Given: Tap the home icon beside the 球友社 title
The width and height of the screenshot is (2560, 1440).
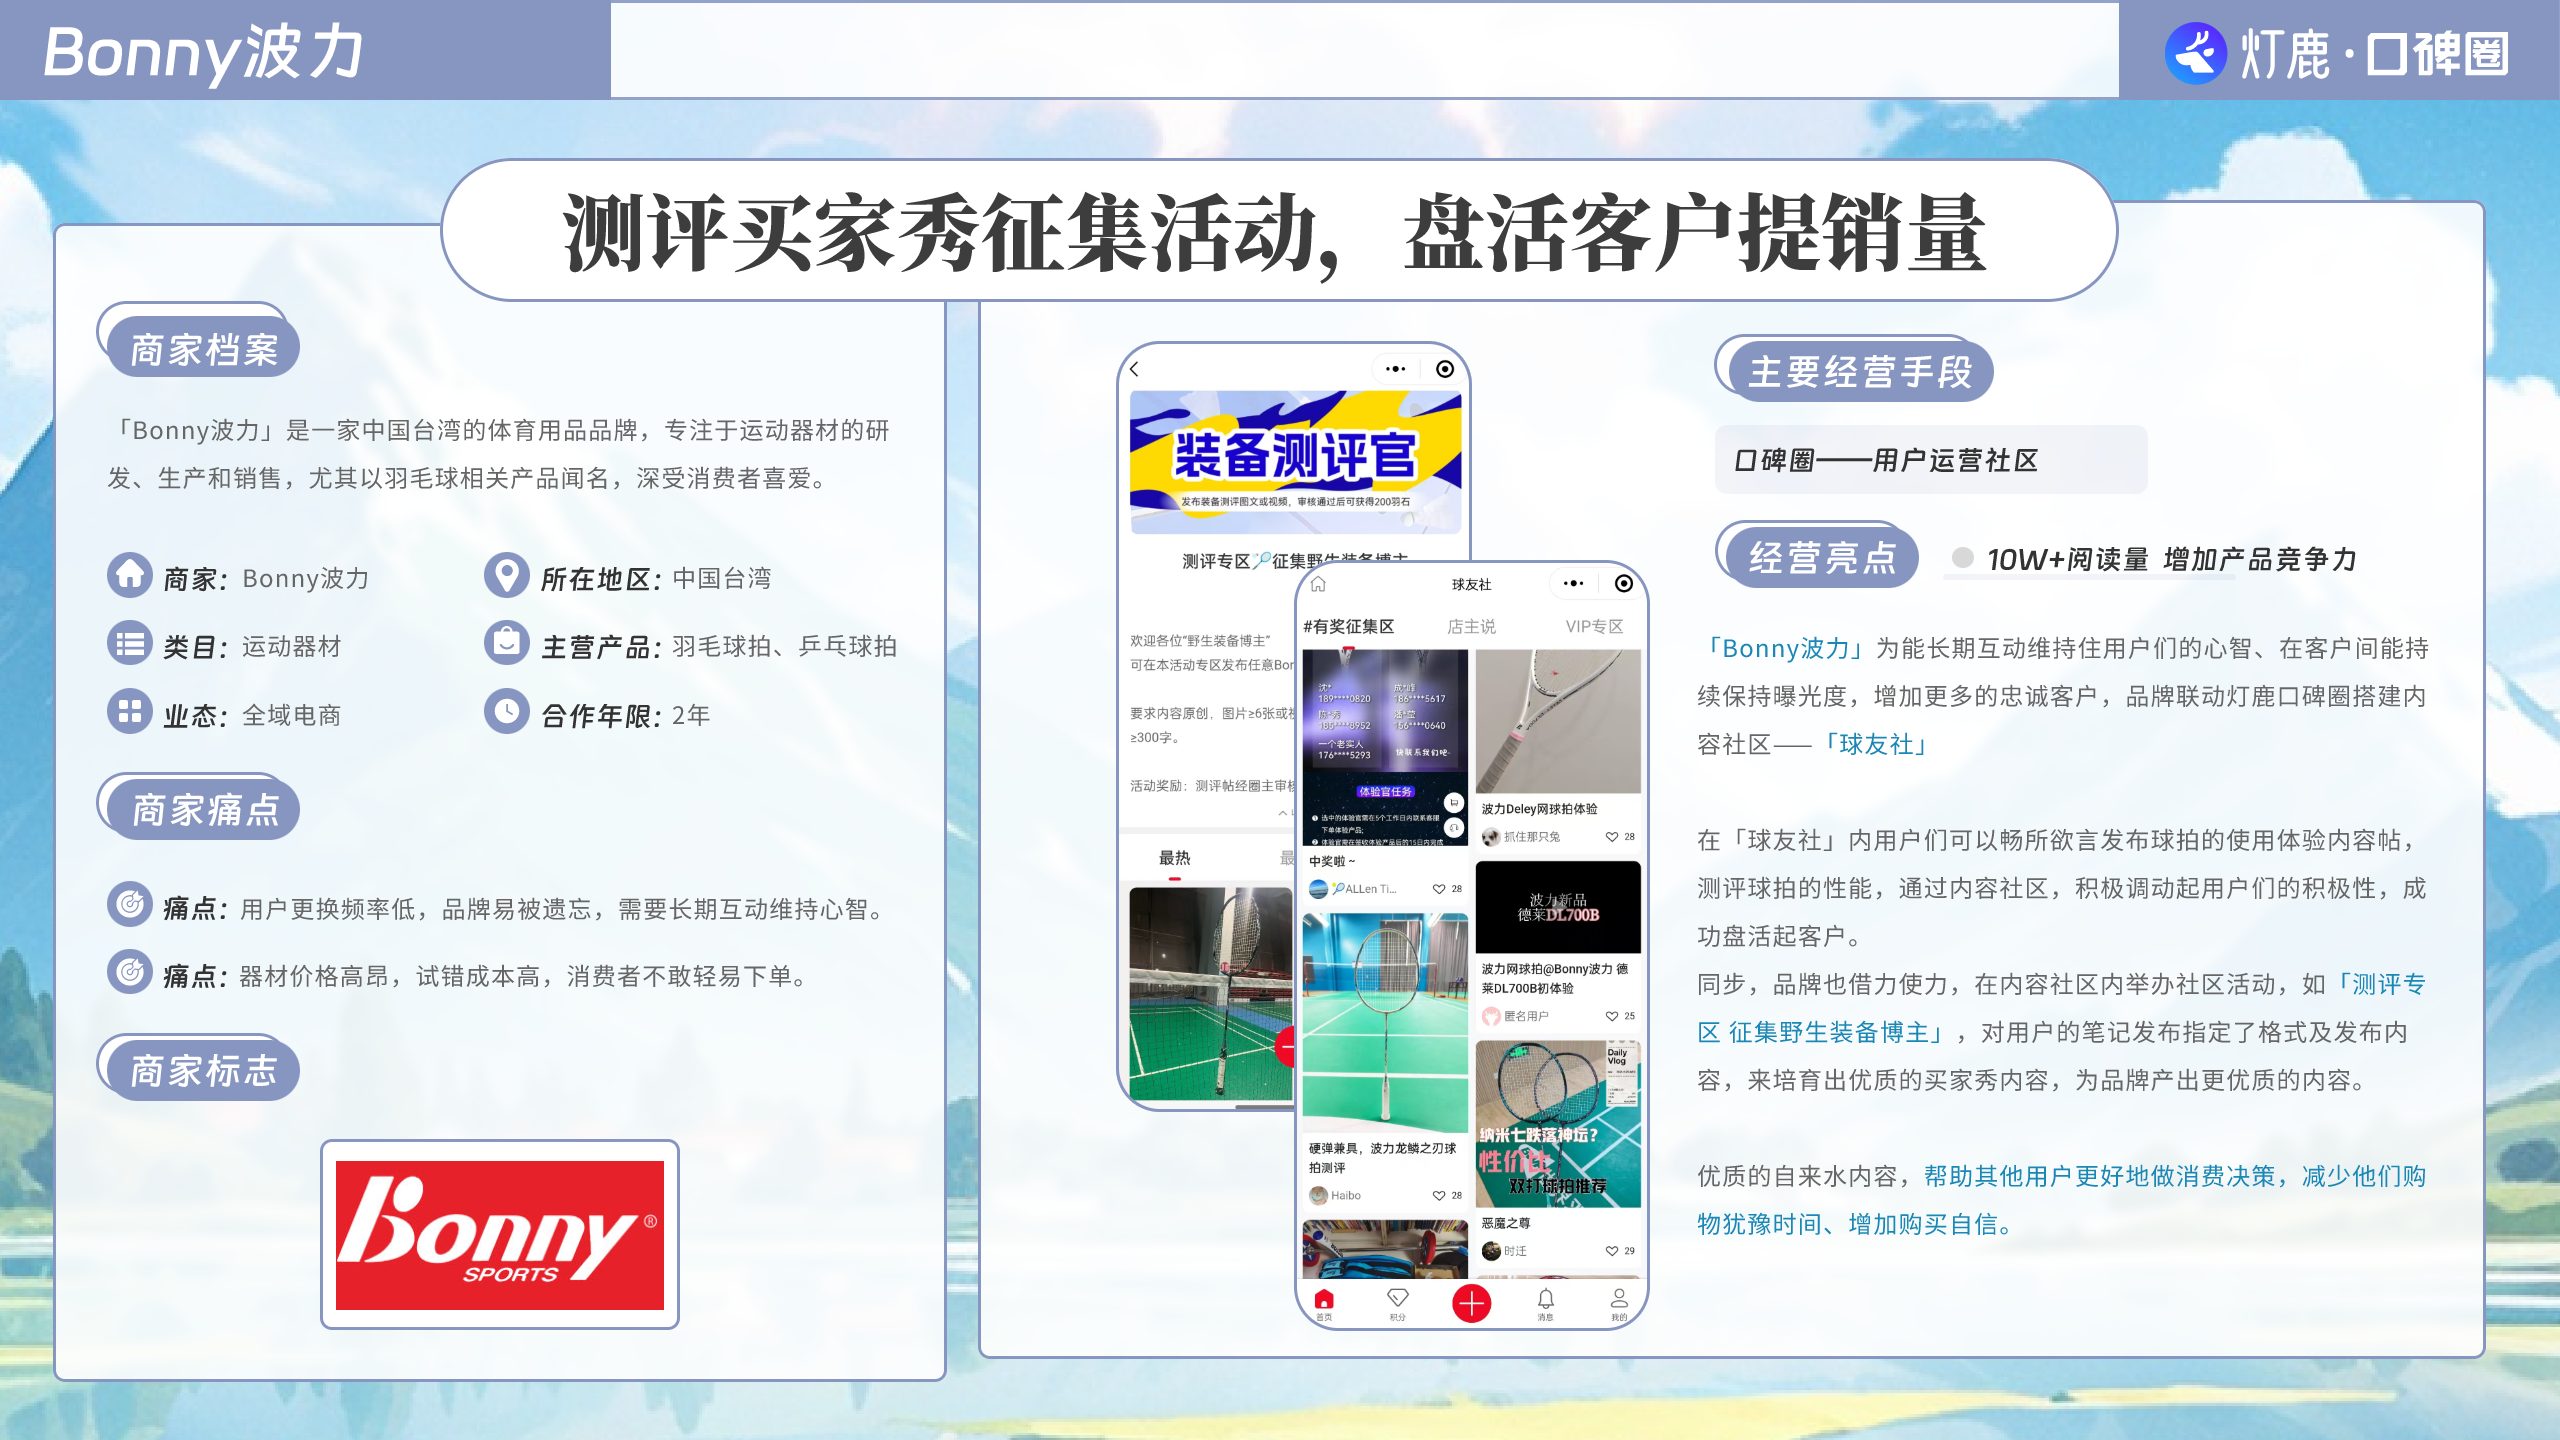Looking at the screenshot, I should tap(1318, 584).
